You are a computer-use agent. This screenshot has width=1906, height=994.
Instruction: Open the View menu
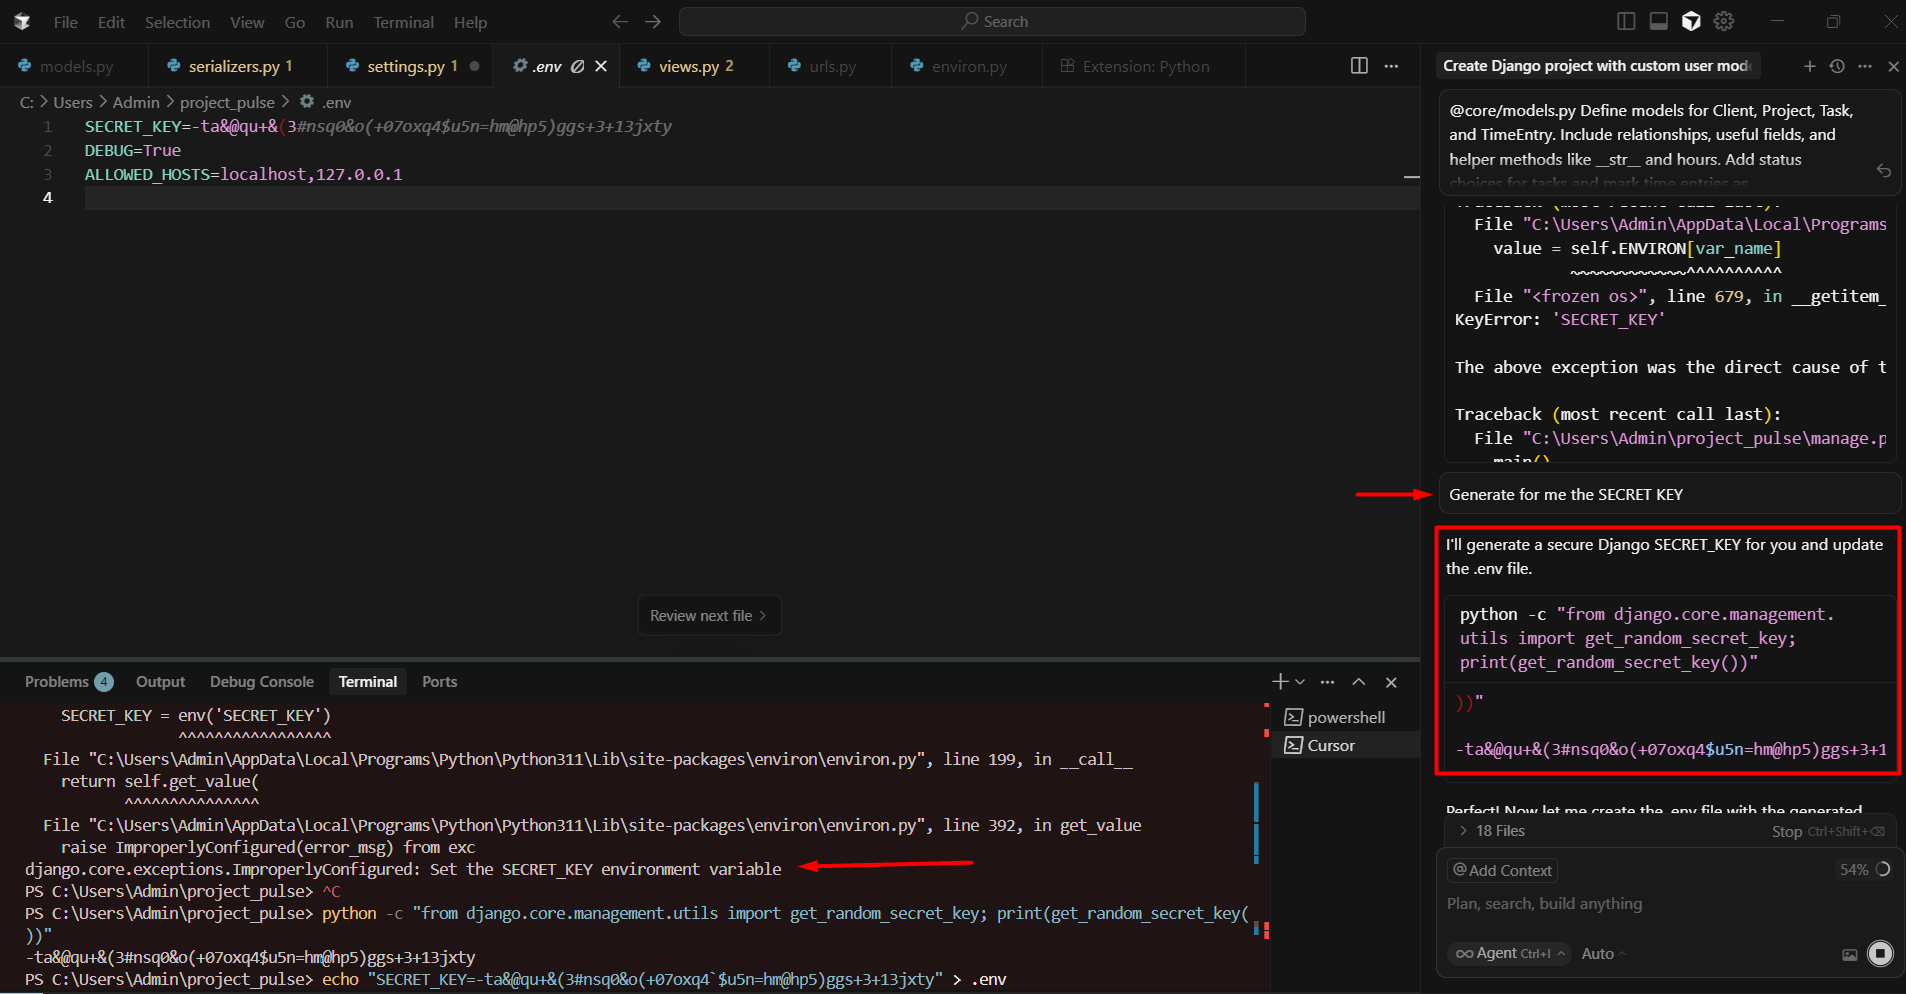pyautogui.click(x=247, y=22)
